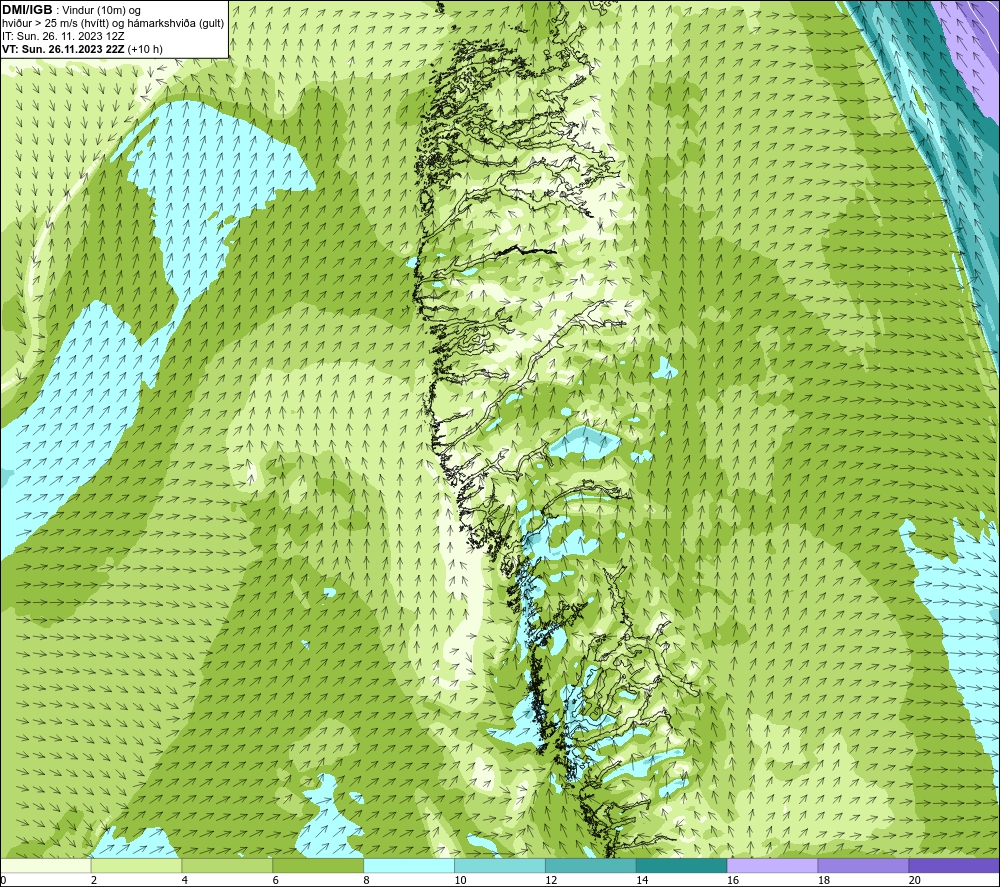The width and height of the screenshot is (1000, 887).
Task: Click the light purple 16–18 m/s legend swatch
Action: 772,866
